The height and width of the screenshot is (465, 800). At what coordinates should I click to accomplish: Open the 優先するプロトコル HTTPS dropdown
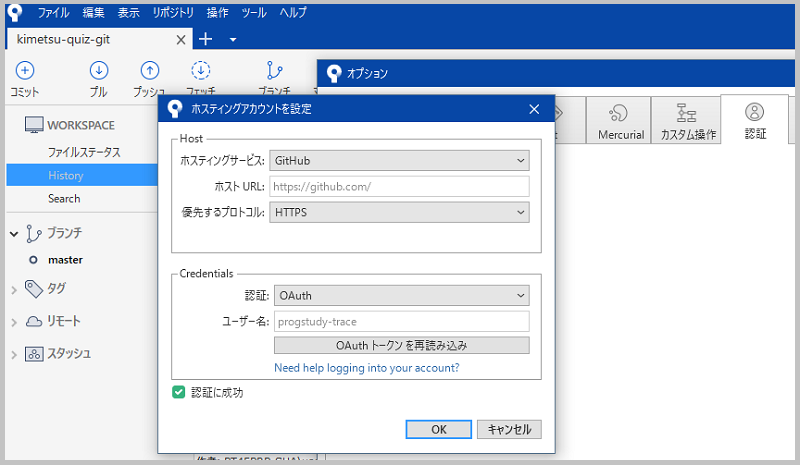click(399, 212)
